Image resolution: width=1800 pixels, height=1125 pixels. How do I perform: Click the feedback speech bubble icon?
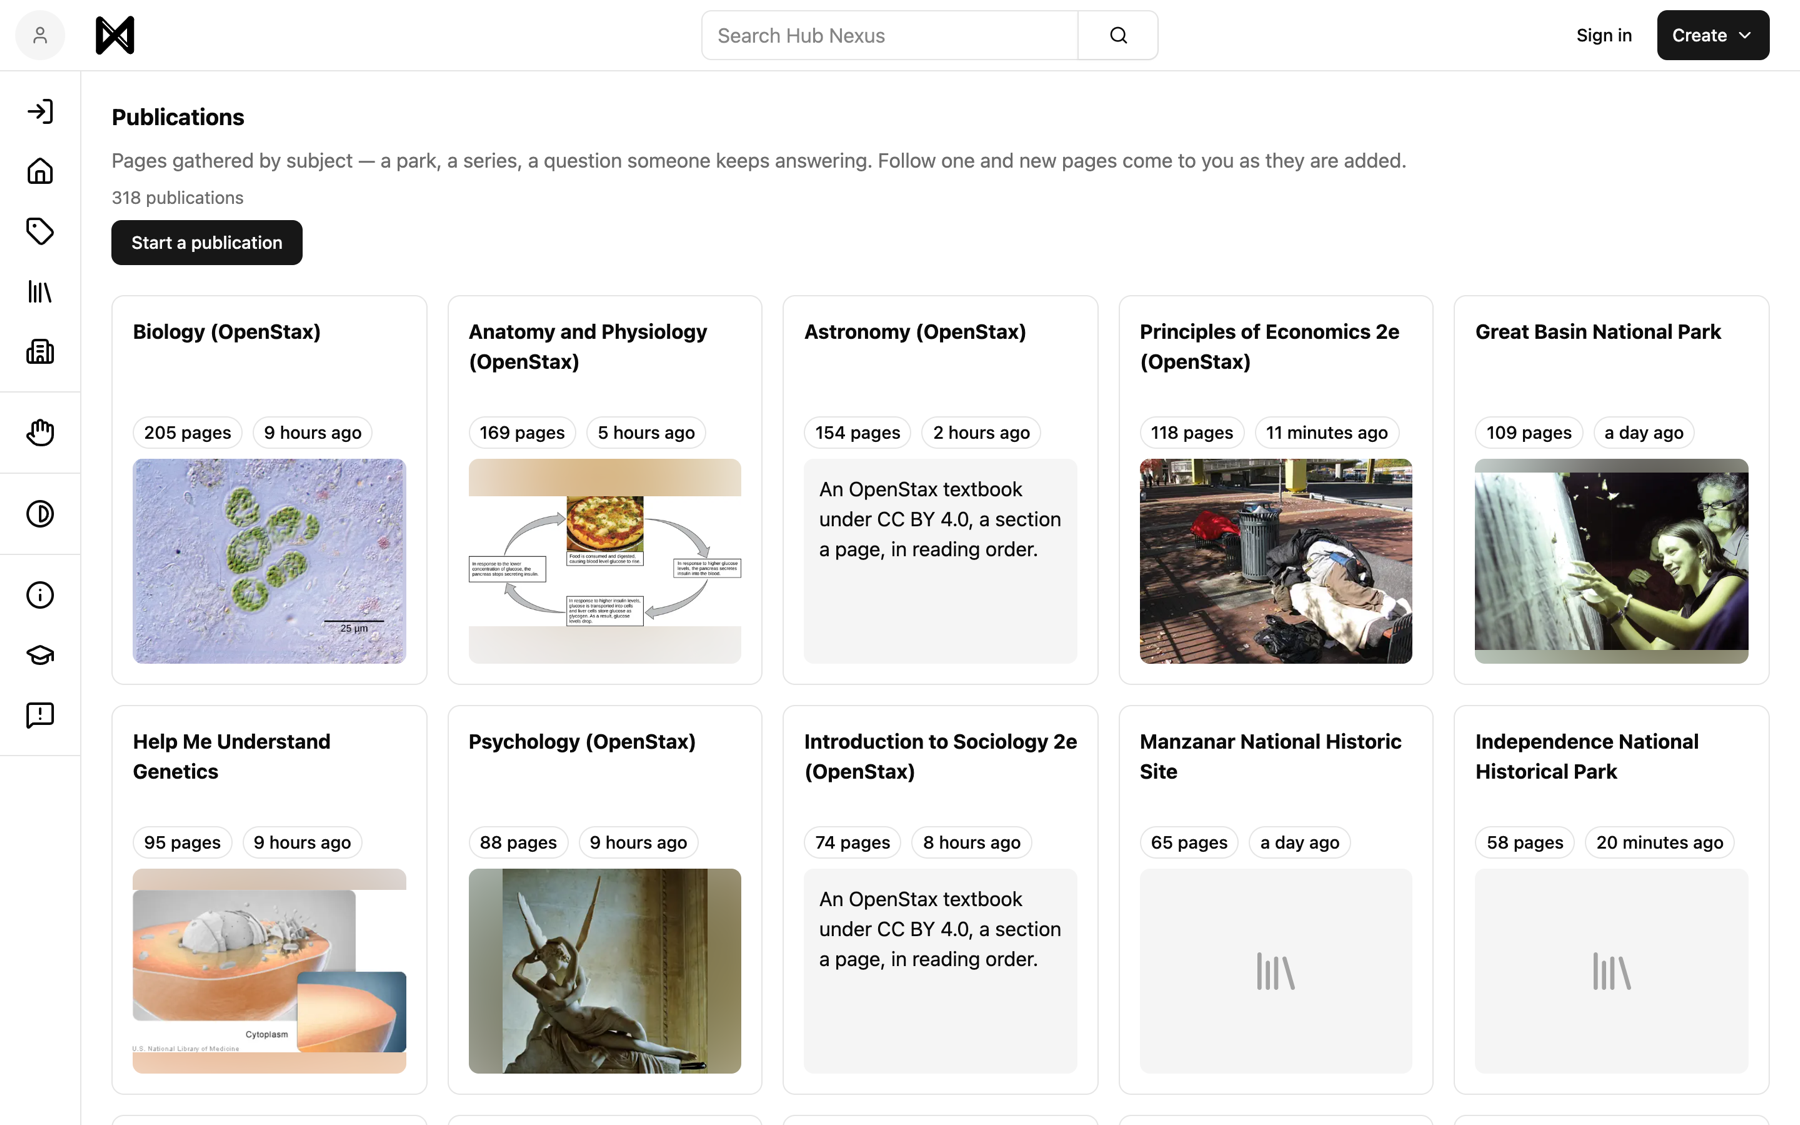[40, 715]
